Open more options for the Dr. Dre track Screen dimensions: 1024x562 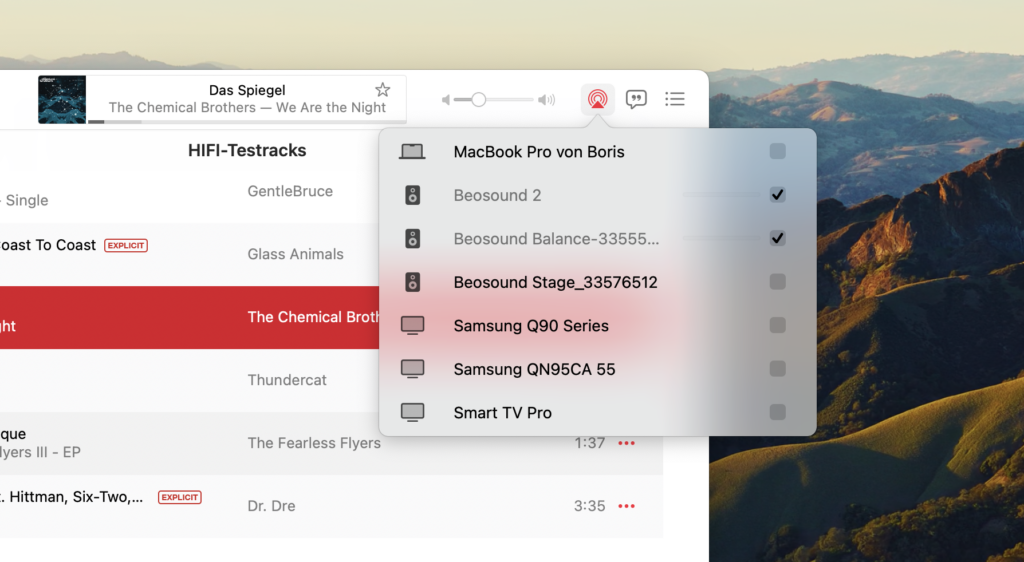coord(626,506)
